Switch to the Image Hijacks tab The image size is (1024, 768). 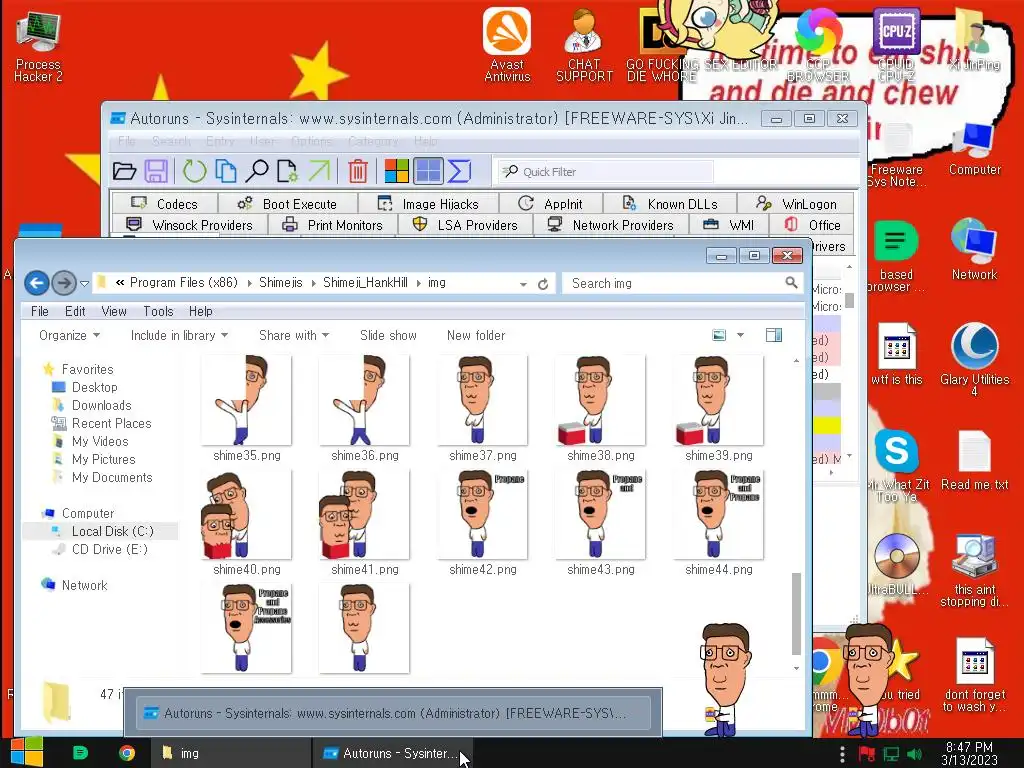pyautogui.click(x=428, y=204)
